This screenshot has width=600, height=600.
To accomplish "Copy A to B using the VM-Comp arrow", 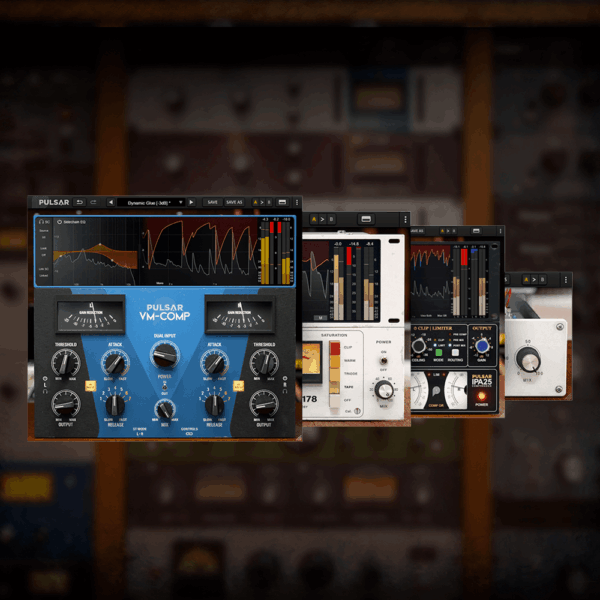I will 262,202.
